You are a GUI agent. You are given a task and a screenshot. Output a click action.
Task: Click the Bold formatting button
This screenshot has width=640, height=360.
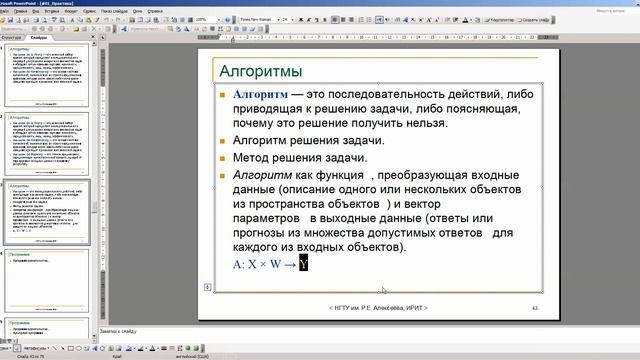pos(301,20)
